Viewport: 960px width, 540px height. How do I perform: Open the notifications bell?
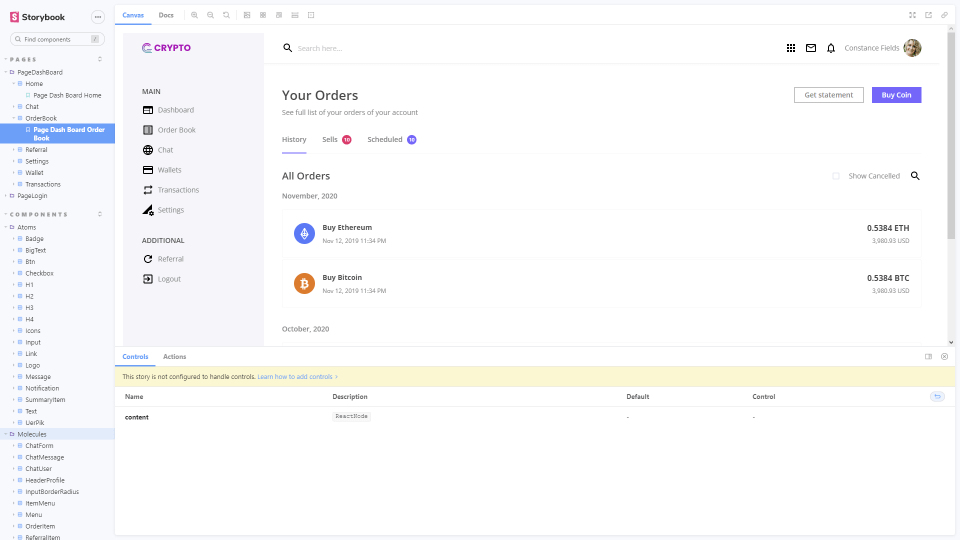point(831,48)
